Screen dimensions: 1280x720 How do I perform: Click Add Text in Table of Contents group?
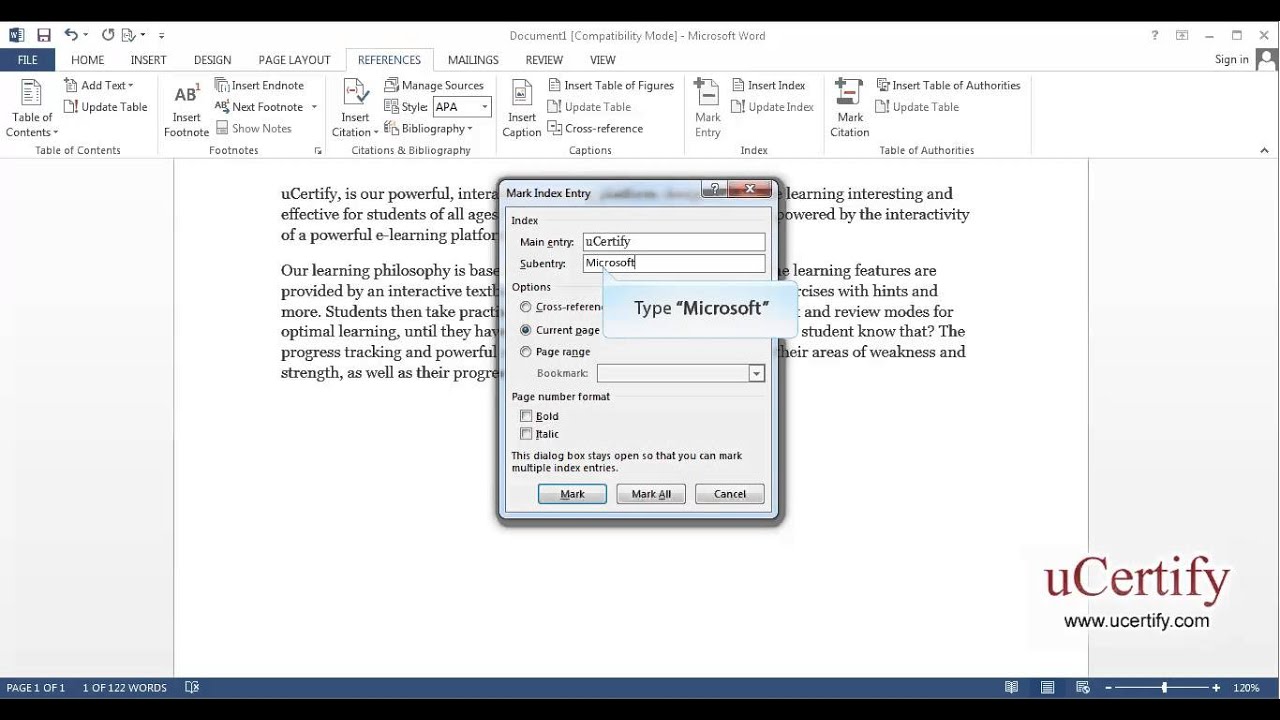[x=98, y=85]
